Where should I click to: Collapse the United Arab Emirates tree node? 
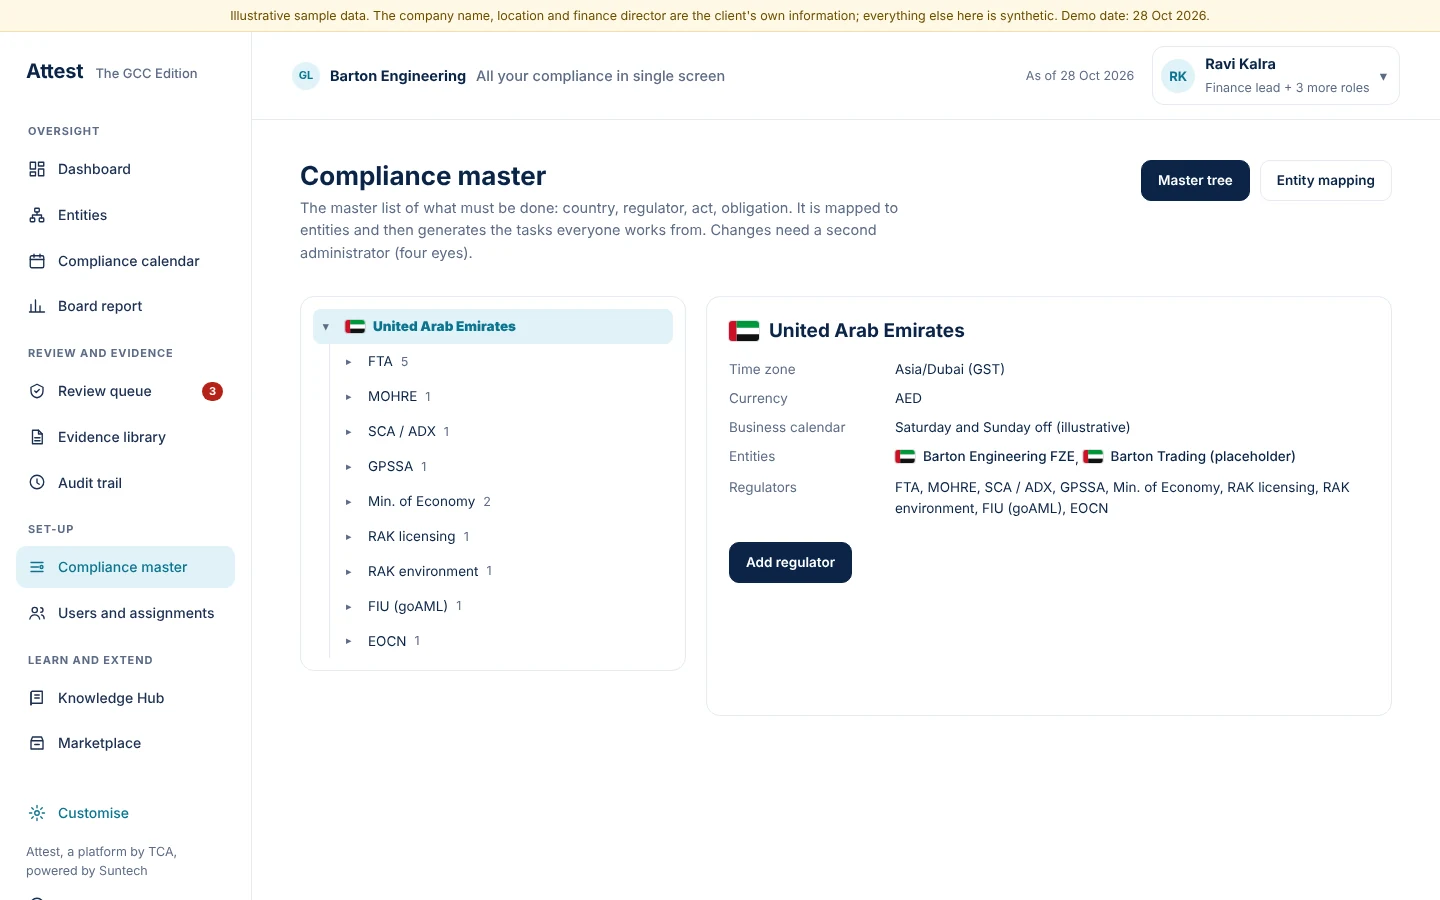coord(326,327)
